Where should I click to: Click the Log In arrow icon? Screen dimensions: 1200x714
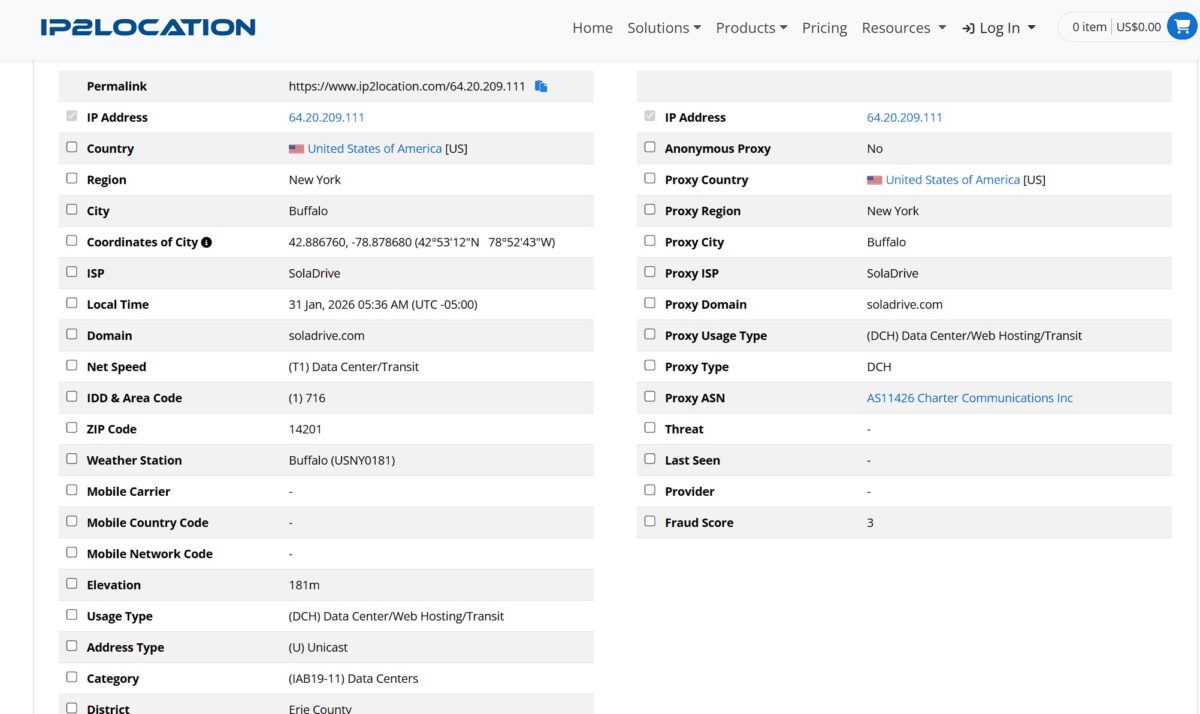point(968,28)
